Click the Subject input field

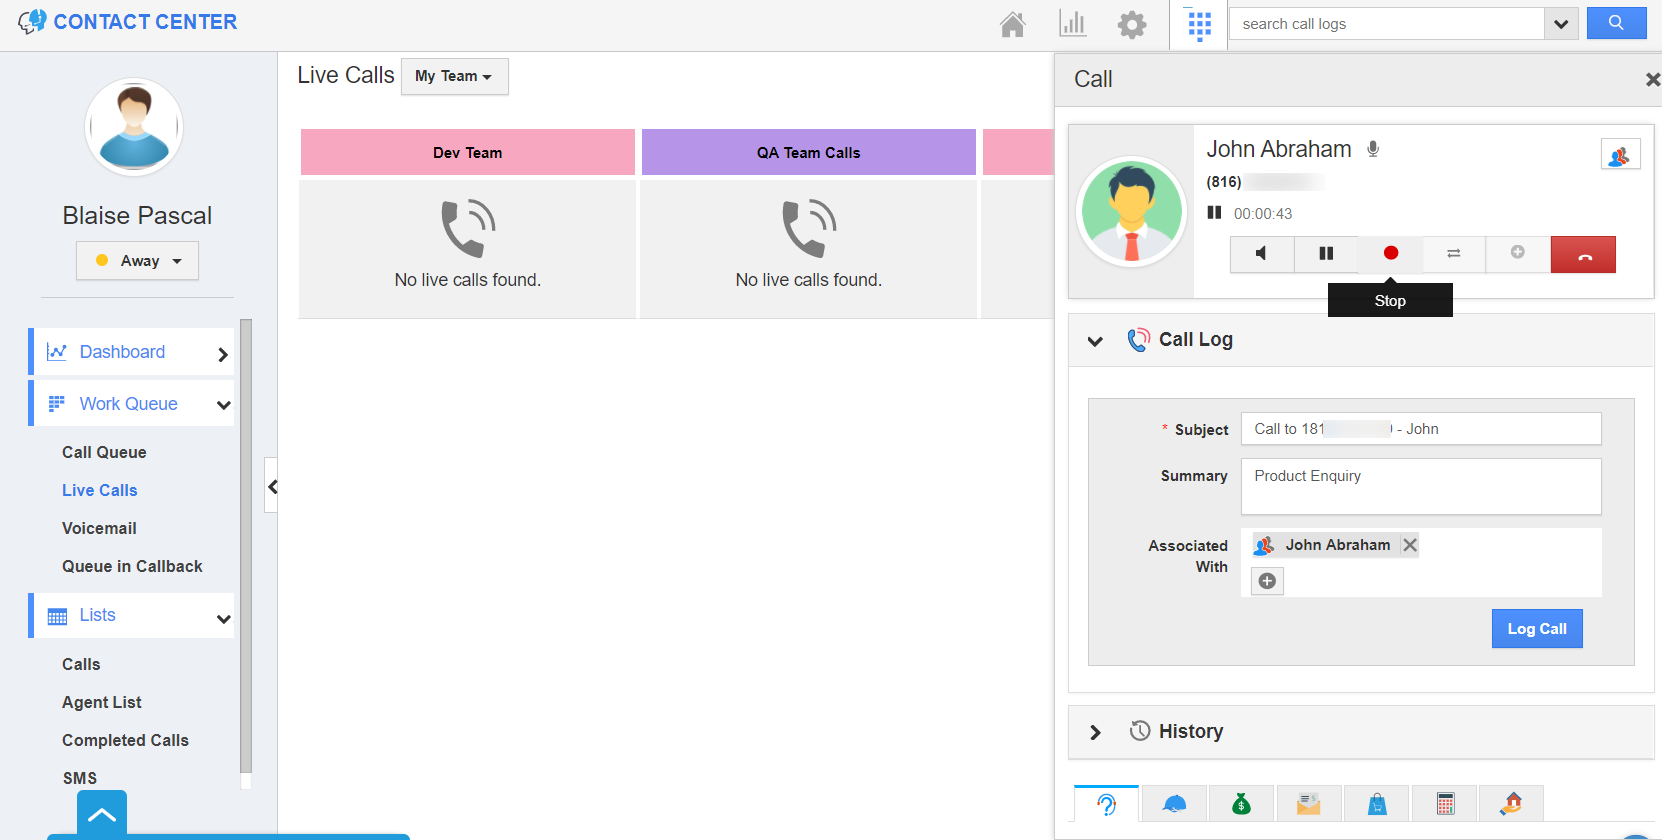pyautogui.click(x=1421, y=429)
